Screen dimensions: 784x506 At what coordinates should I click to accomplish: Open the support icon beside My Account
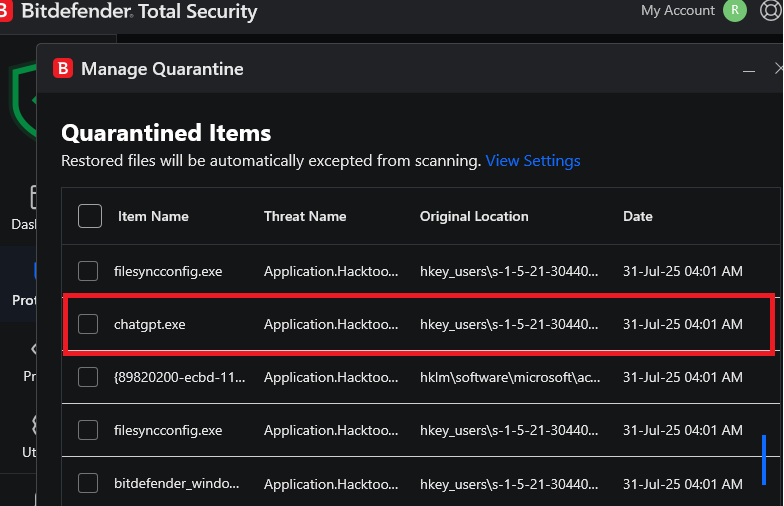pyautogui.click(x=771, y=10)
